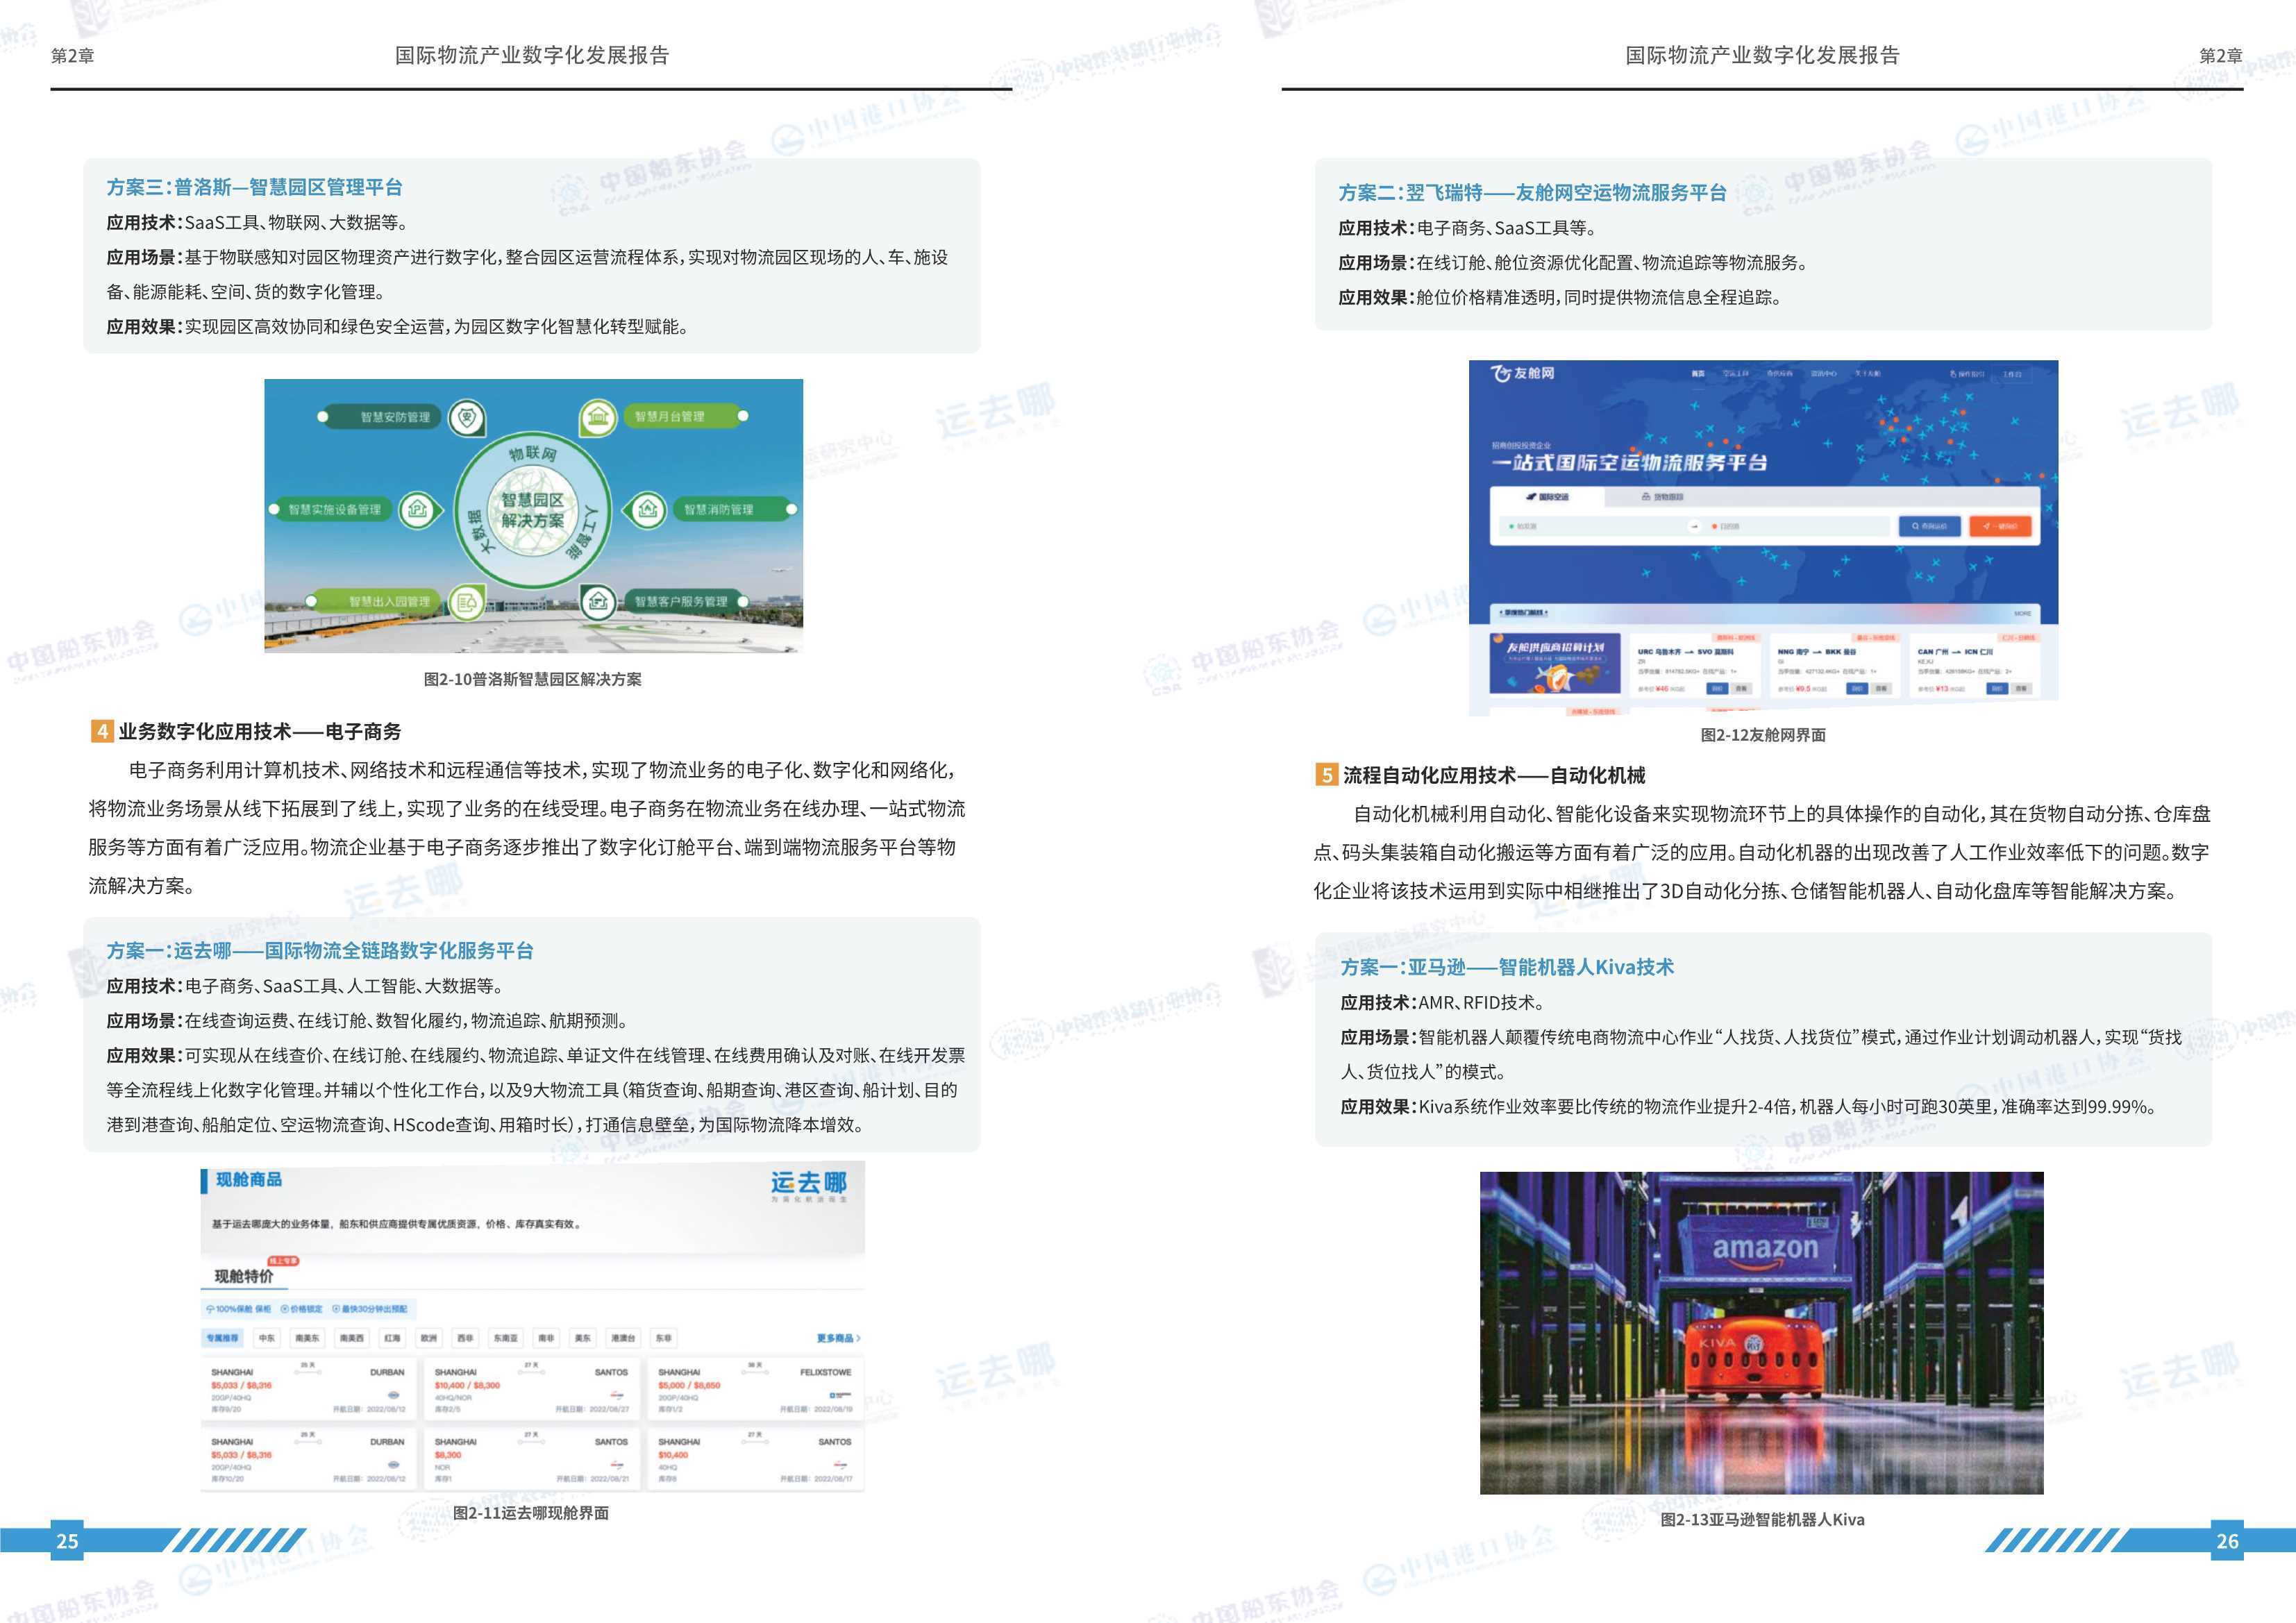Click the section title 流程自动化应用技术——自动化机械
Screen dimensions: 2296x1623
pos(1494,775)
